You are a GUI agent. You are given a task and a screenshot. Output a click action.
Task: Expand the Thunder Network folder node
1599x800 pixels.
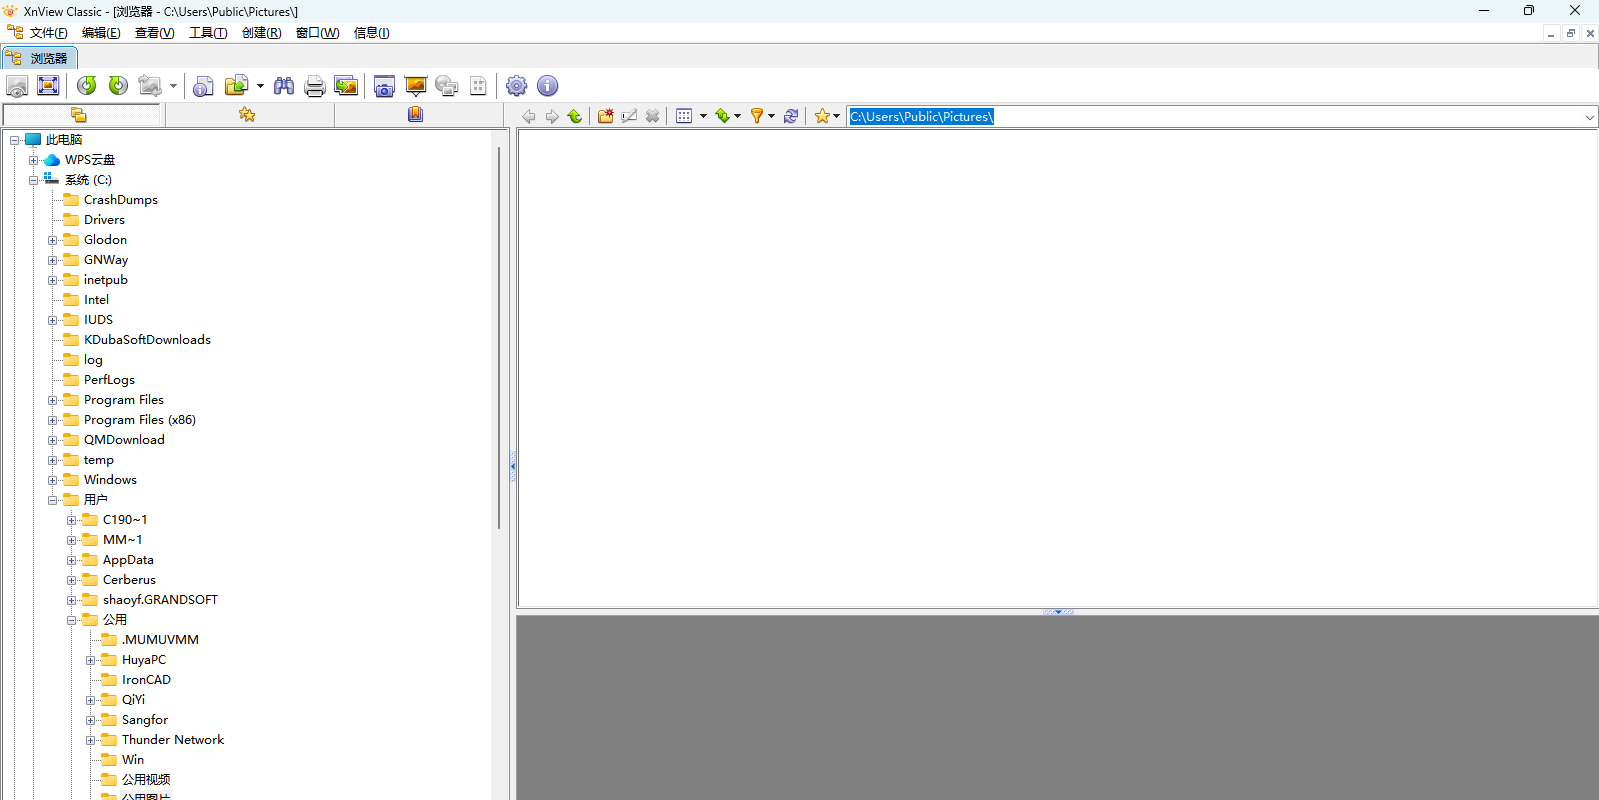tap(91, 740)
